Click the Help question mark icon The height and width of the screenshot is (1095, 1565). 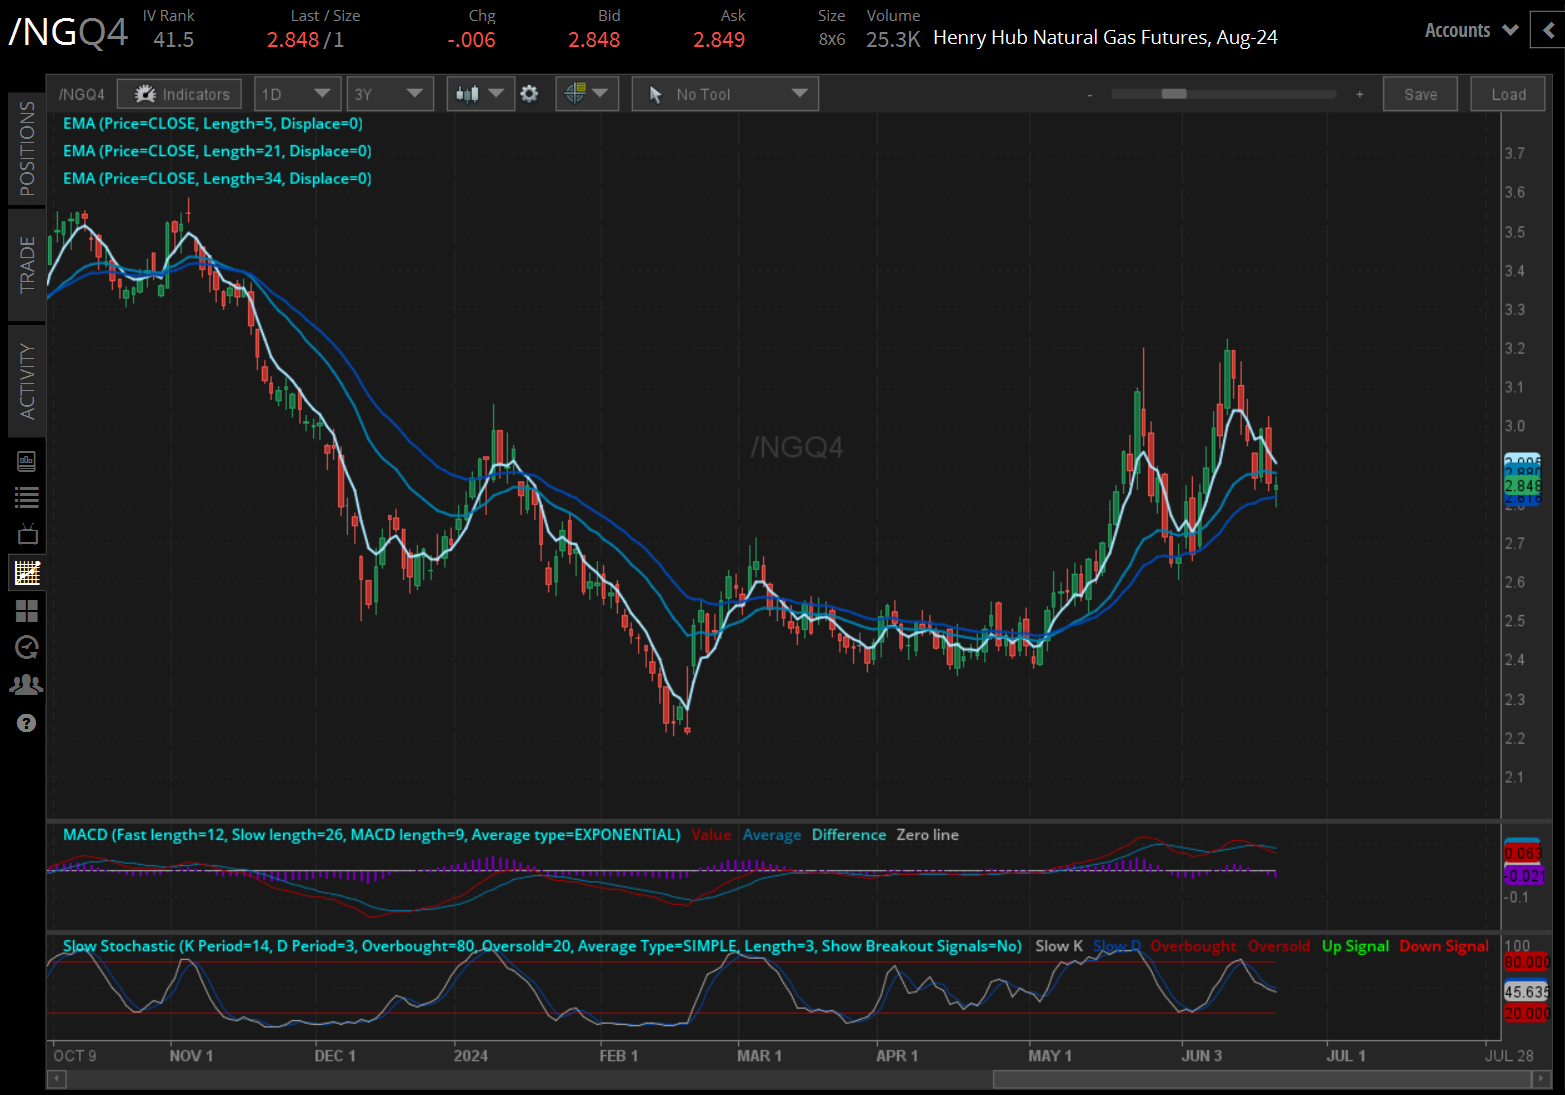point(27,722)
